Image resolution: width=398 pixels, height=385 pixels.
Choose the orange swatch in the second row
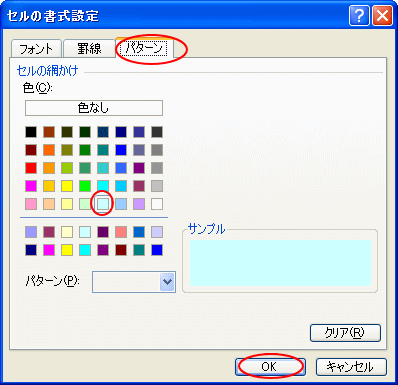click(49, 150)
